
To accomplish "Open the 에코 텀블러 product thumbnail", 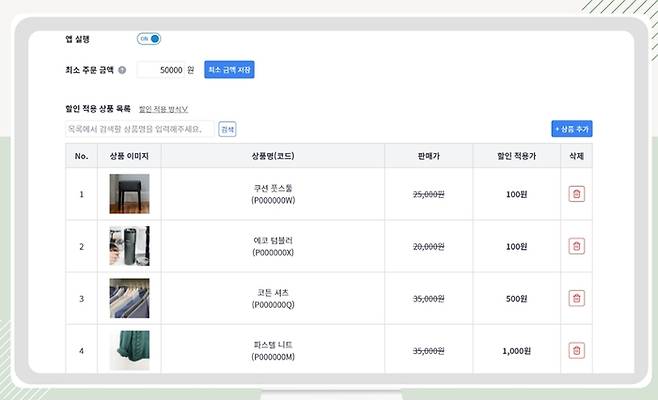I will (x=129, y=246).
